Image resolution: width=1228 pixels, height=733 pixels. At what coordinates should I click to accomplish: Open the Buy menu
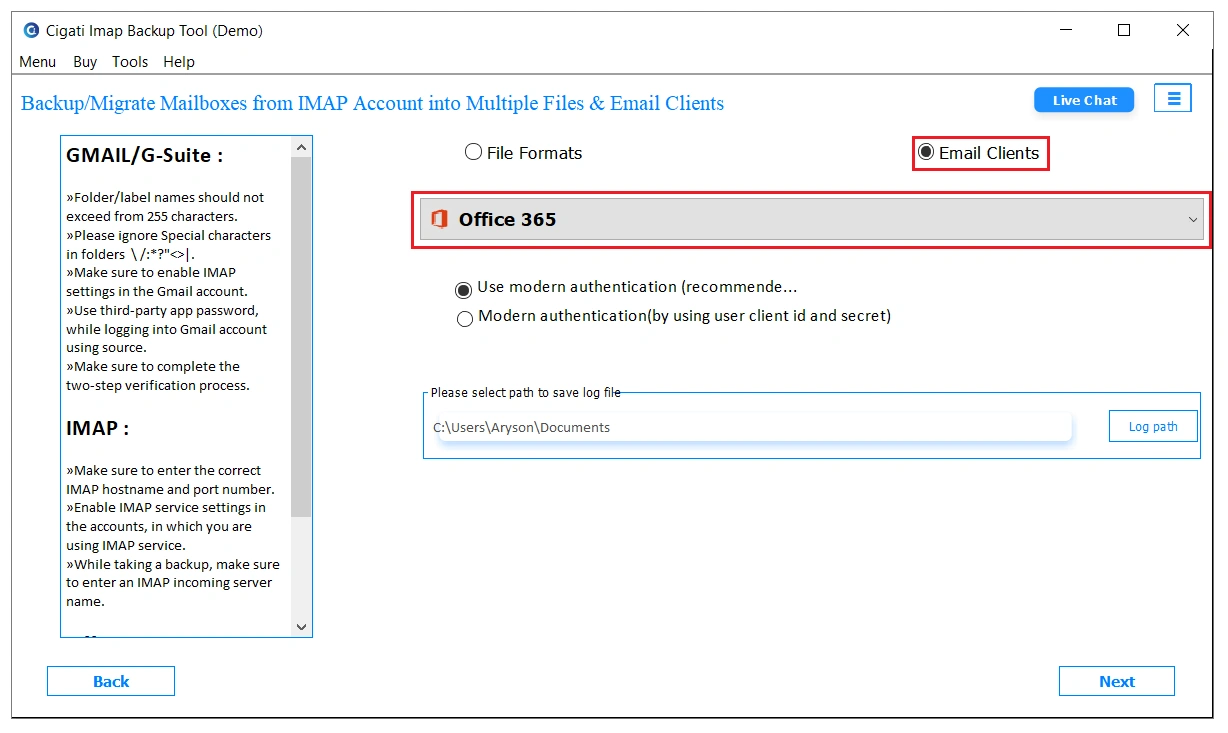[85, 62]
